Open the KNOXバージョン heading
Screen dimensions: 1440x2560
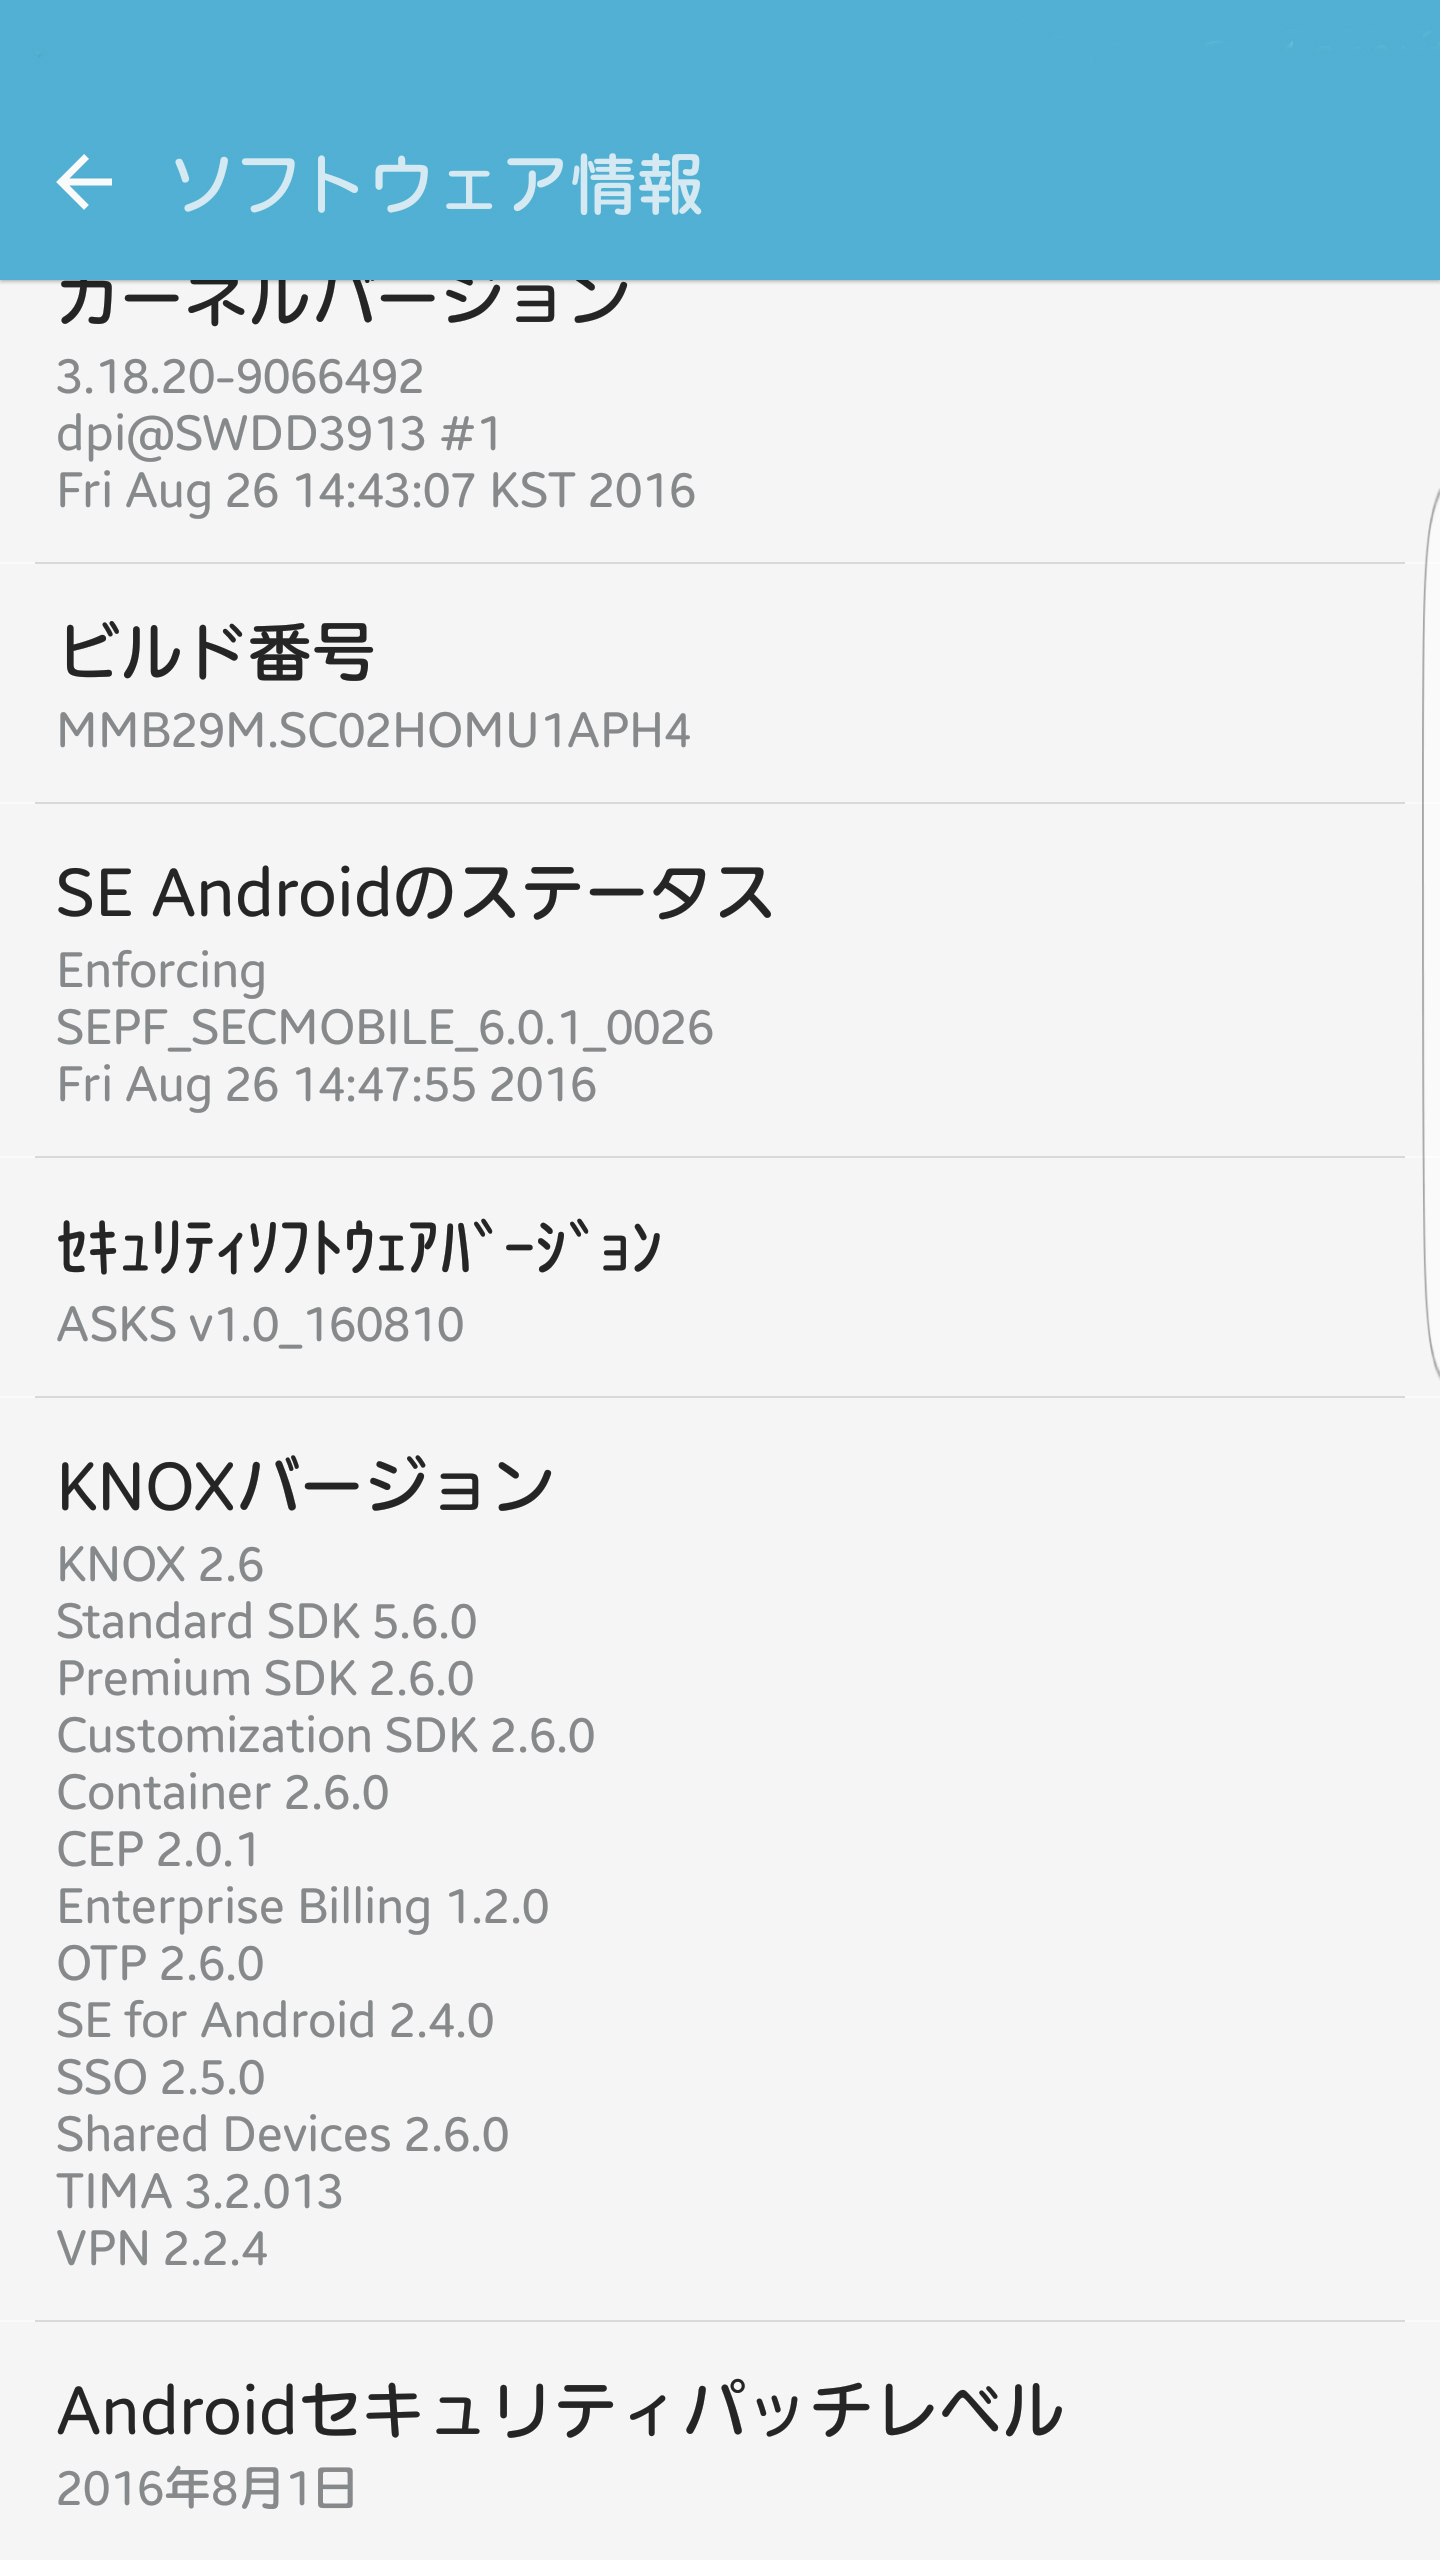[305, 1487]
